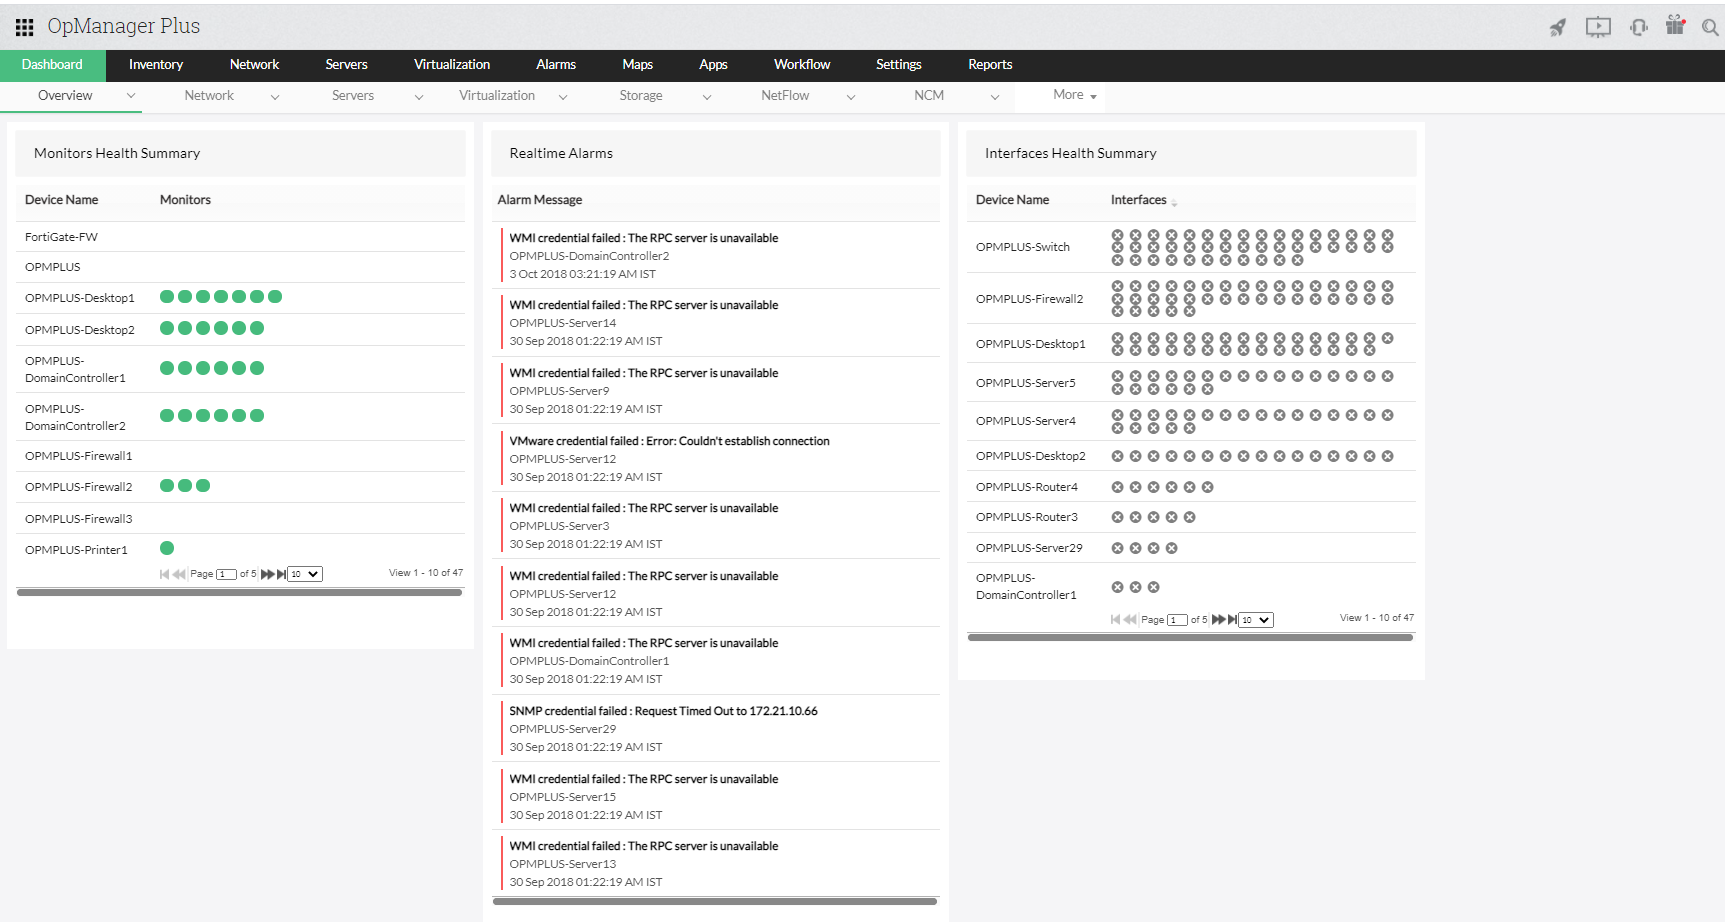Viewport: 1725px width, 922px height.
Task: Click OPMPLUS-Server15 in Realtime Alarms
Action: pyautogui.click(x=563, y=797)
